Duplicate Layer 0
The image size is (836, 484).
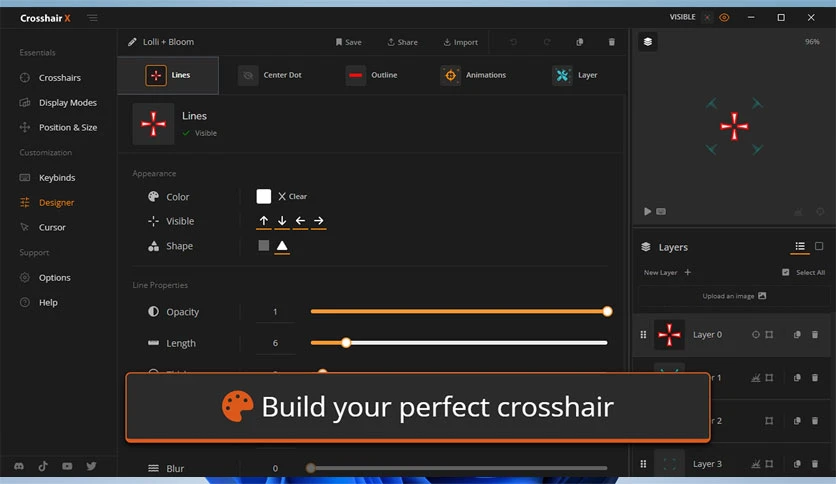click(797, 335)
